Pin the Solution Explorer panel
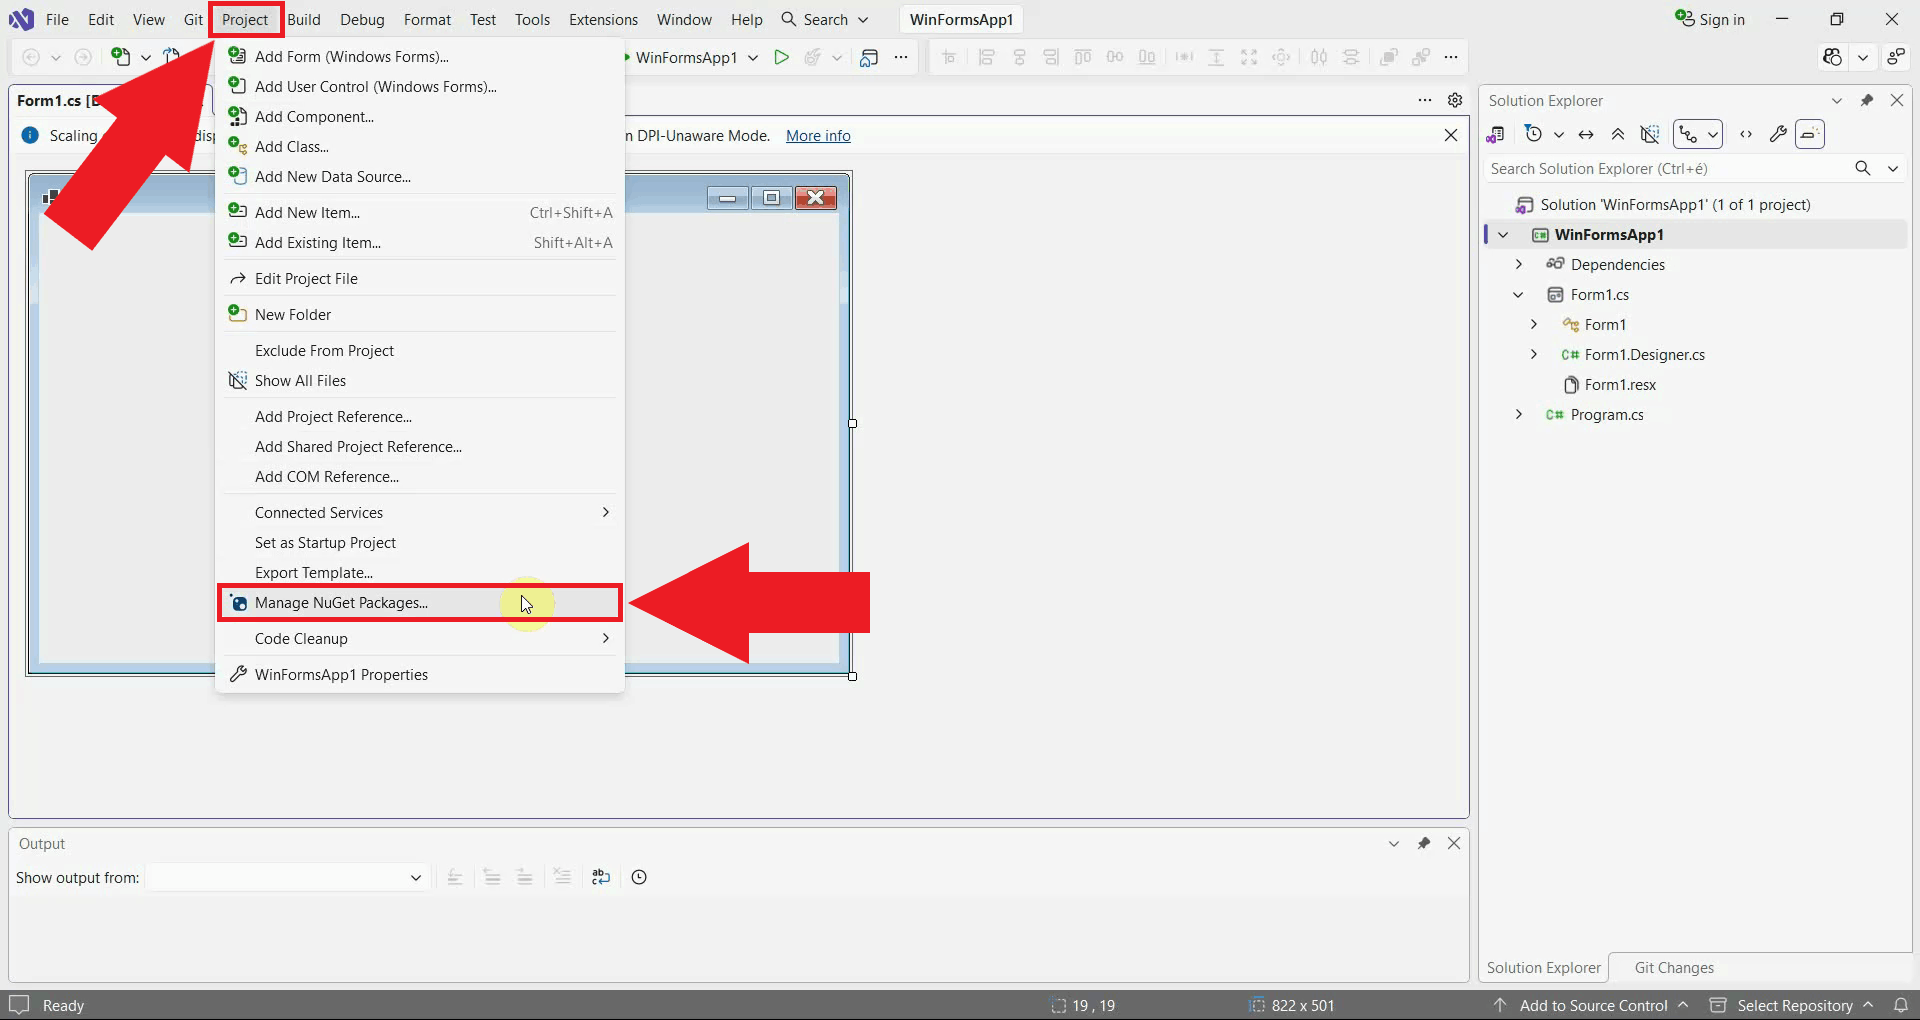The width and height of the screenshot is (1920, 1020). click(1867, 100)
